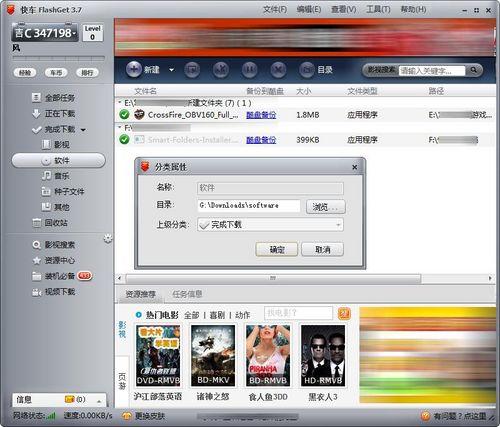Image resolution: width=500 pixels, height=427 pixels.
Task: Select the 软件 category in sidebar
Action: click(58, 160)
